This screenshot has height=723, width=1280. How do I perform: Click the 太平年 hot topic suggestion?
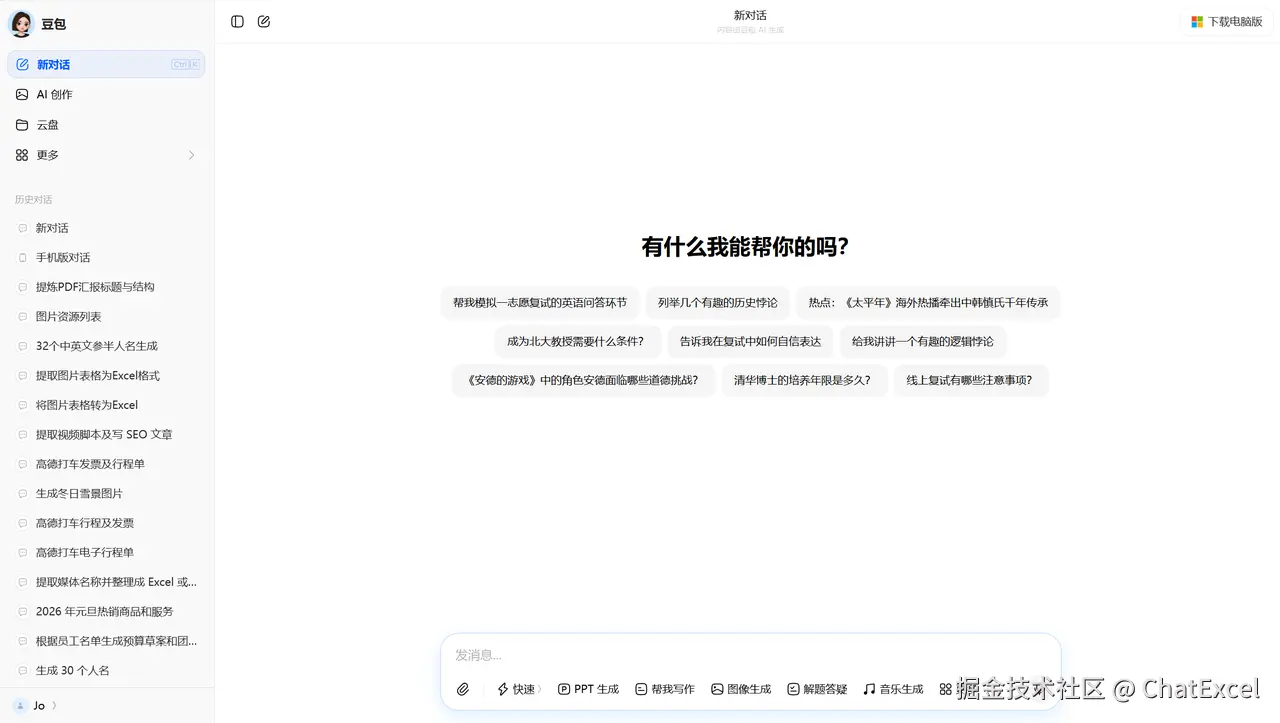click(928, 302)
